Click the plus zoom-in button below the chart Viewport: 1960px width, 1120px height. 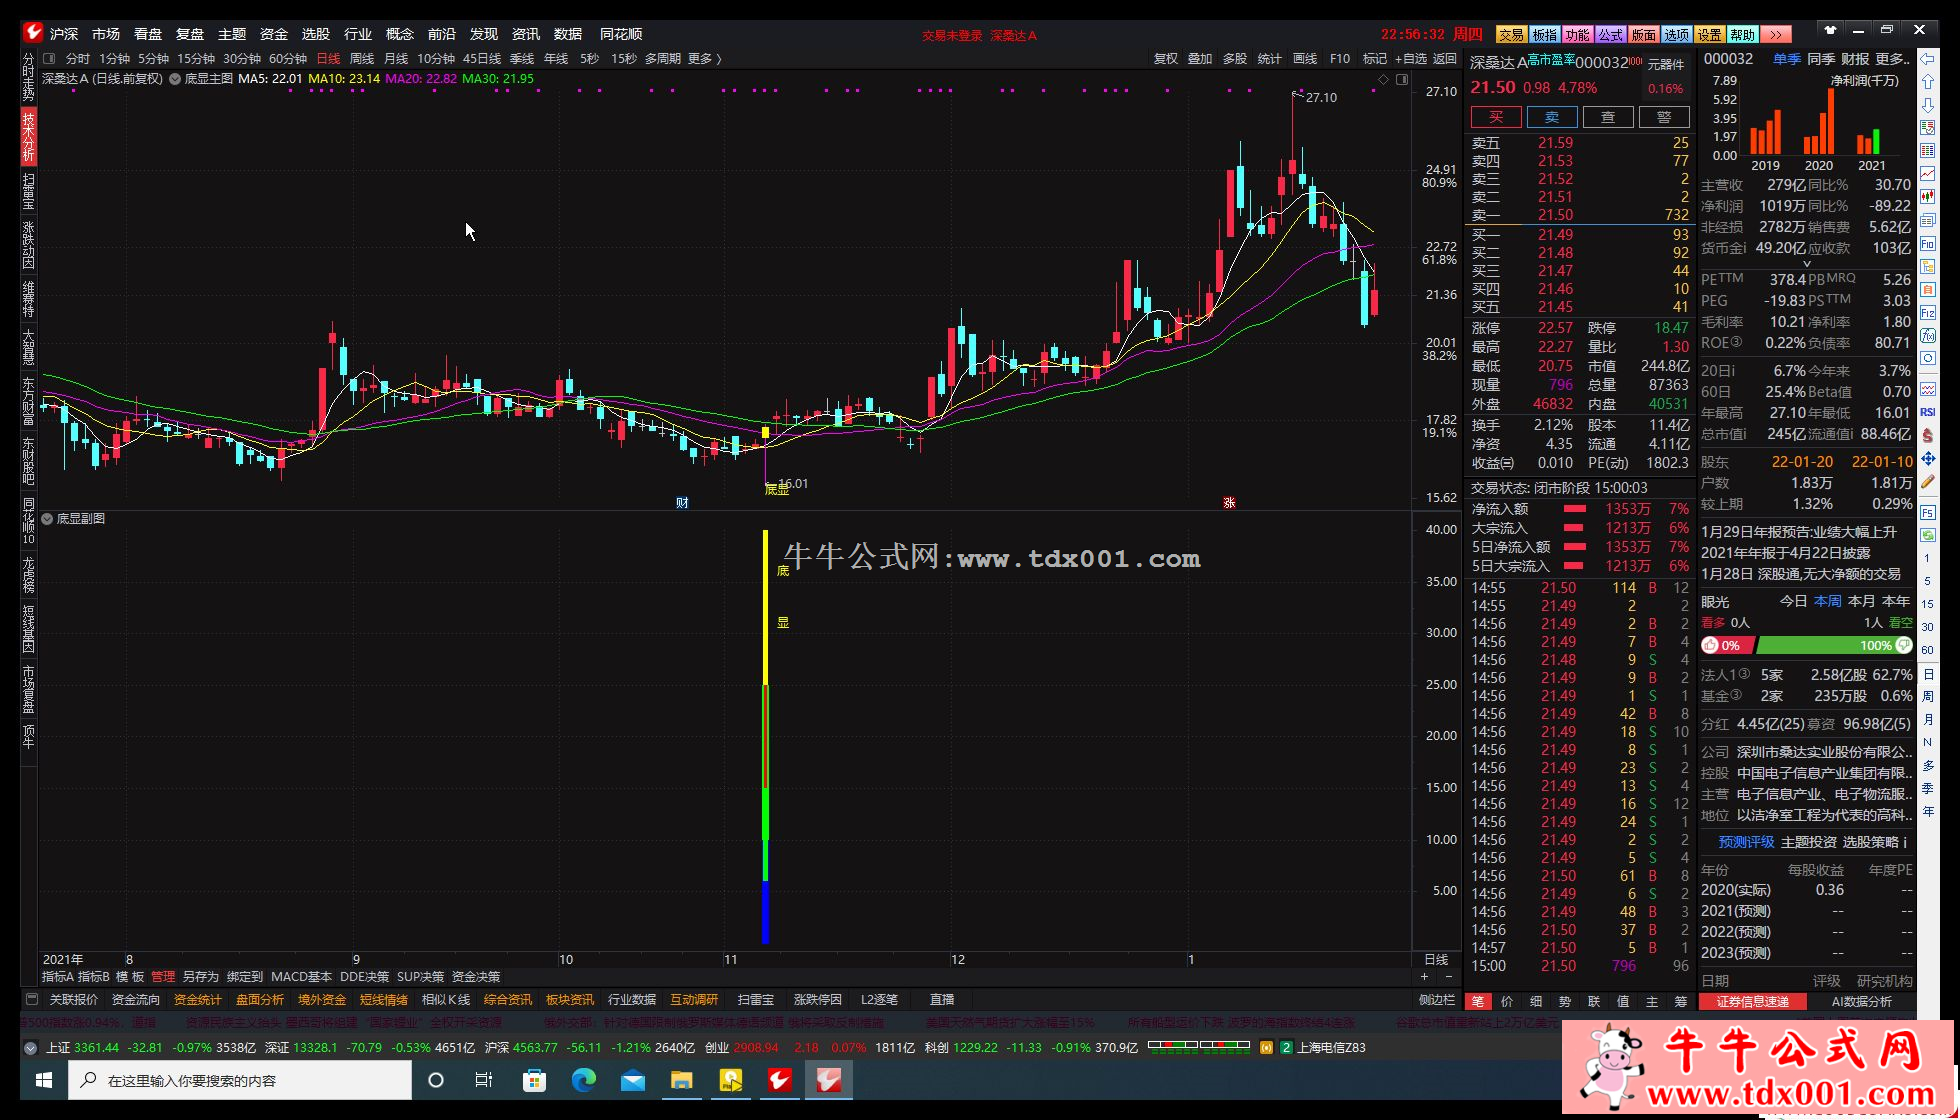1424,976
